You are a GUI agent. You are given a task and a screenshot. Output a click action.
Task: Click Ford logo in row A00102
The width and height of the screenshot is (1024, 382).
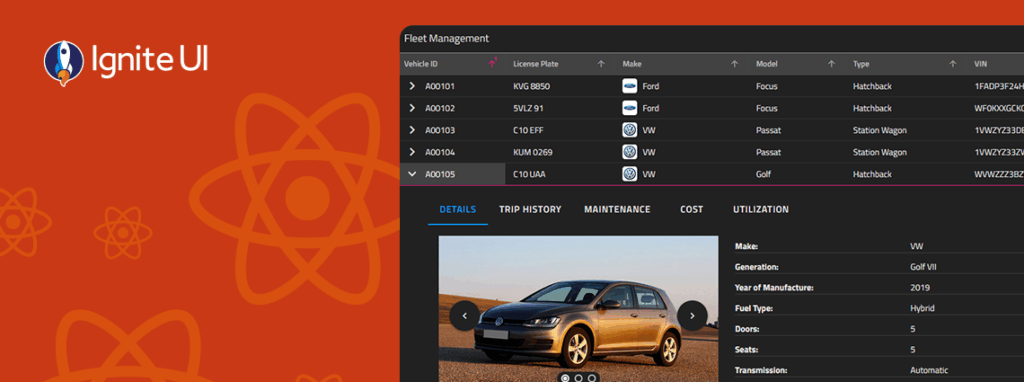(630, 108)
